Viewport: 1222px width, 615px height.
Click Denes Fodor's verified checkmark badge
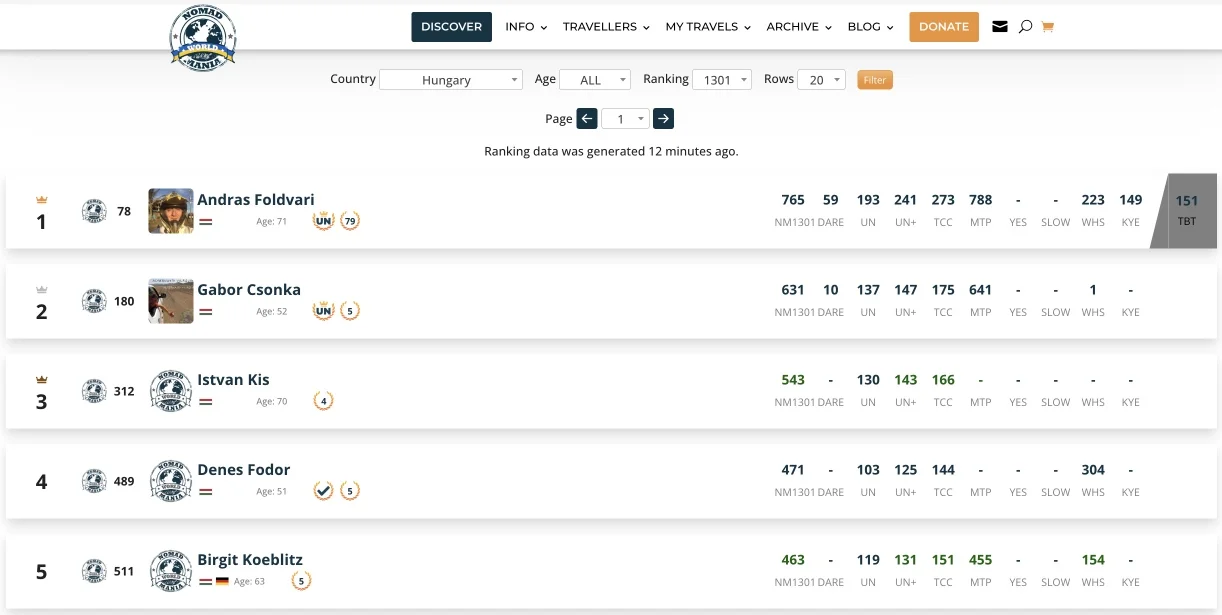click(x=323, y=491)
